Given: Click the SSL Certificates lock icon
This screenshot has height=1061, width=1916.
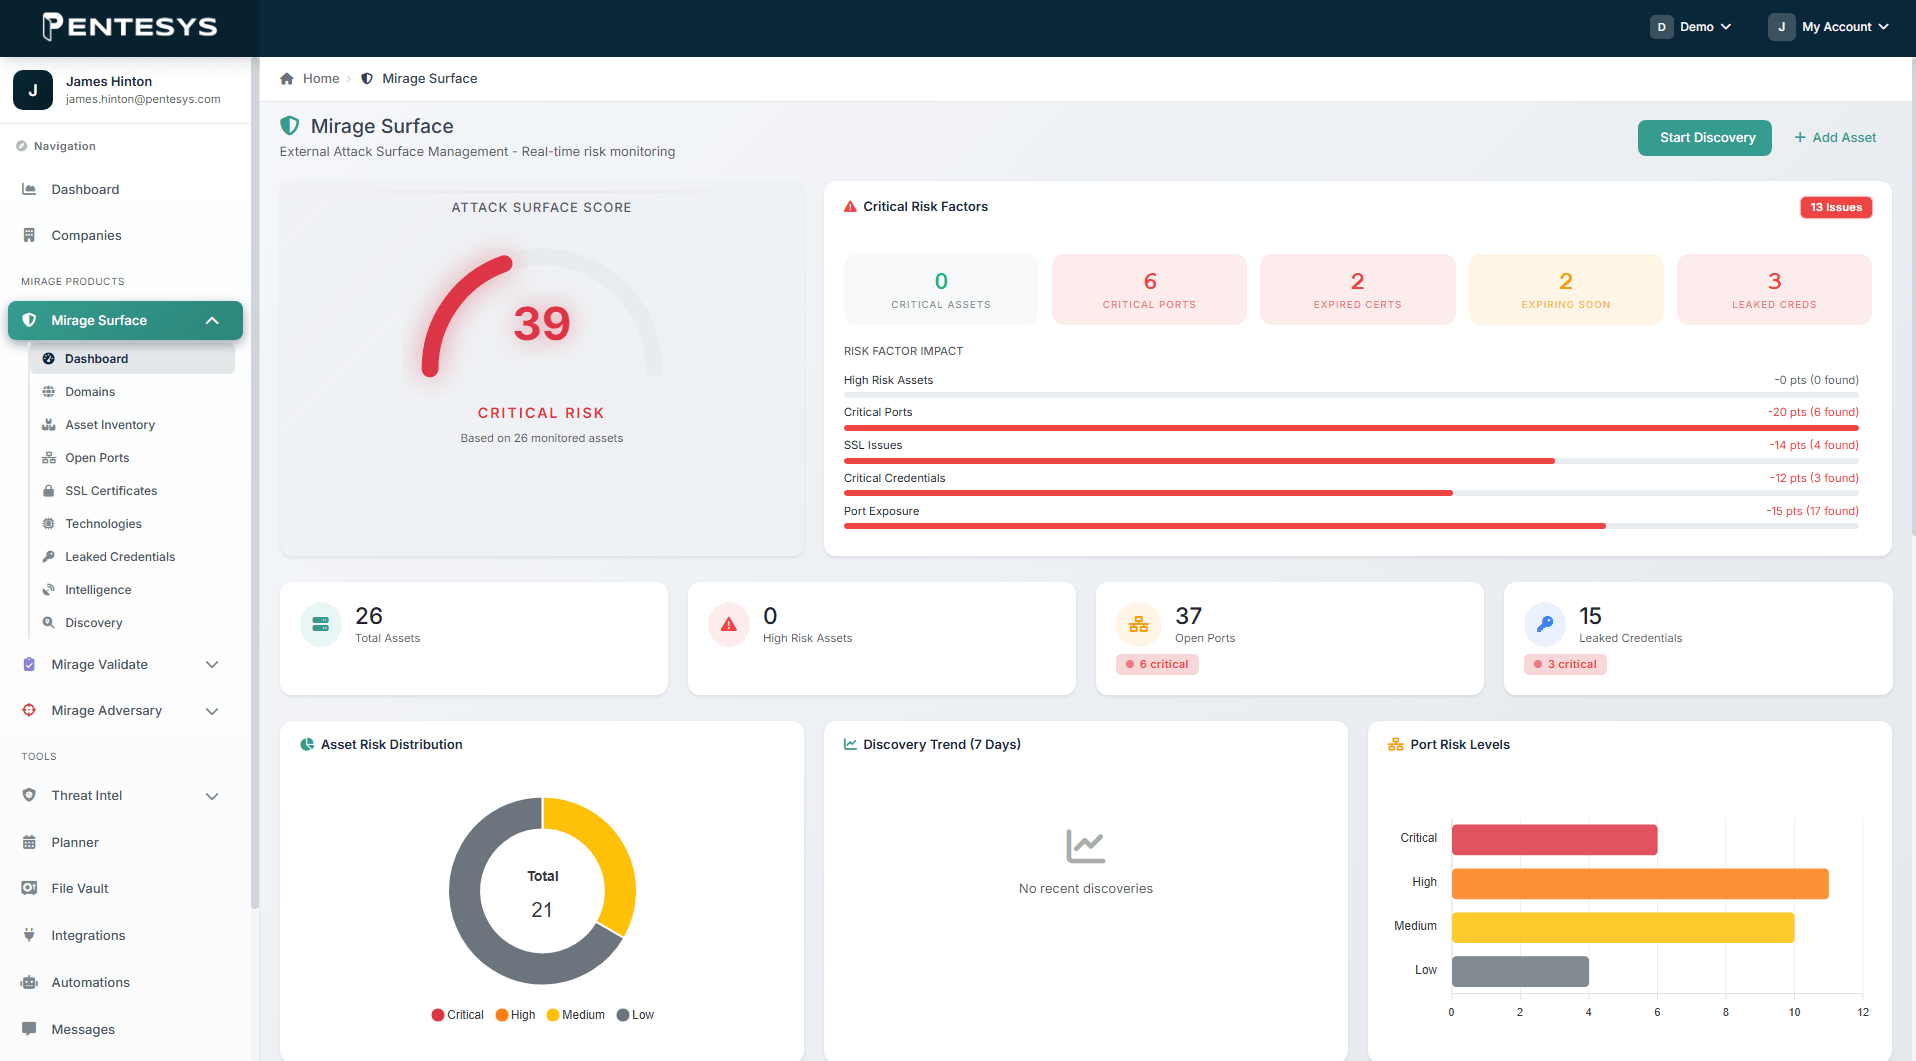Looking at the screenshot, I should (48, 491).
